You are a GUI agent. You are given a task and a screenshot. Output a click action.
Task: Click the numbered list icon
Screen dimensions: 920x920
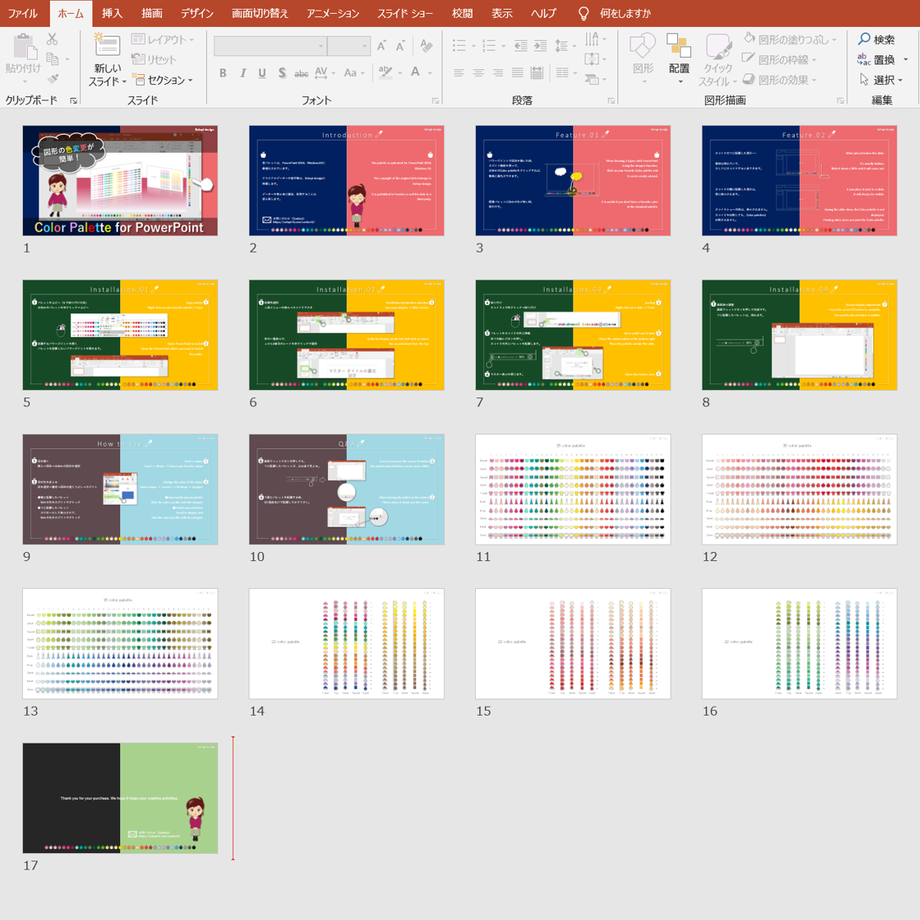489,46
